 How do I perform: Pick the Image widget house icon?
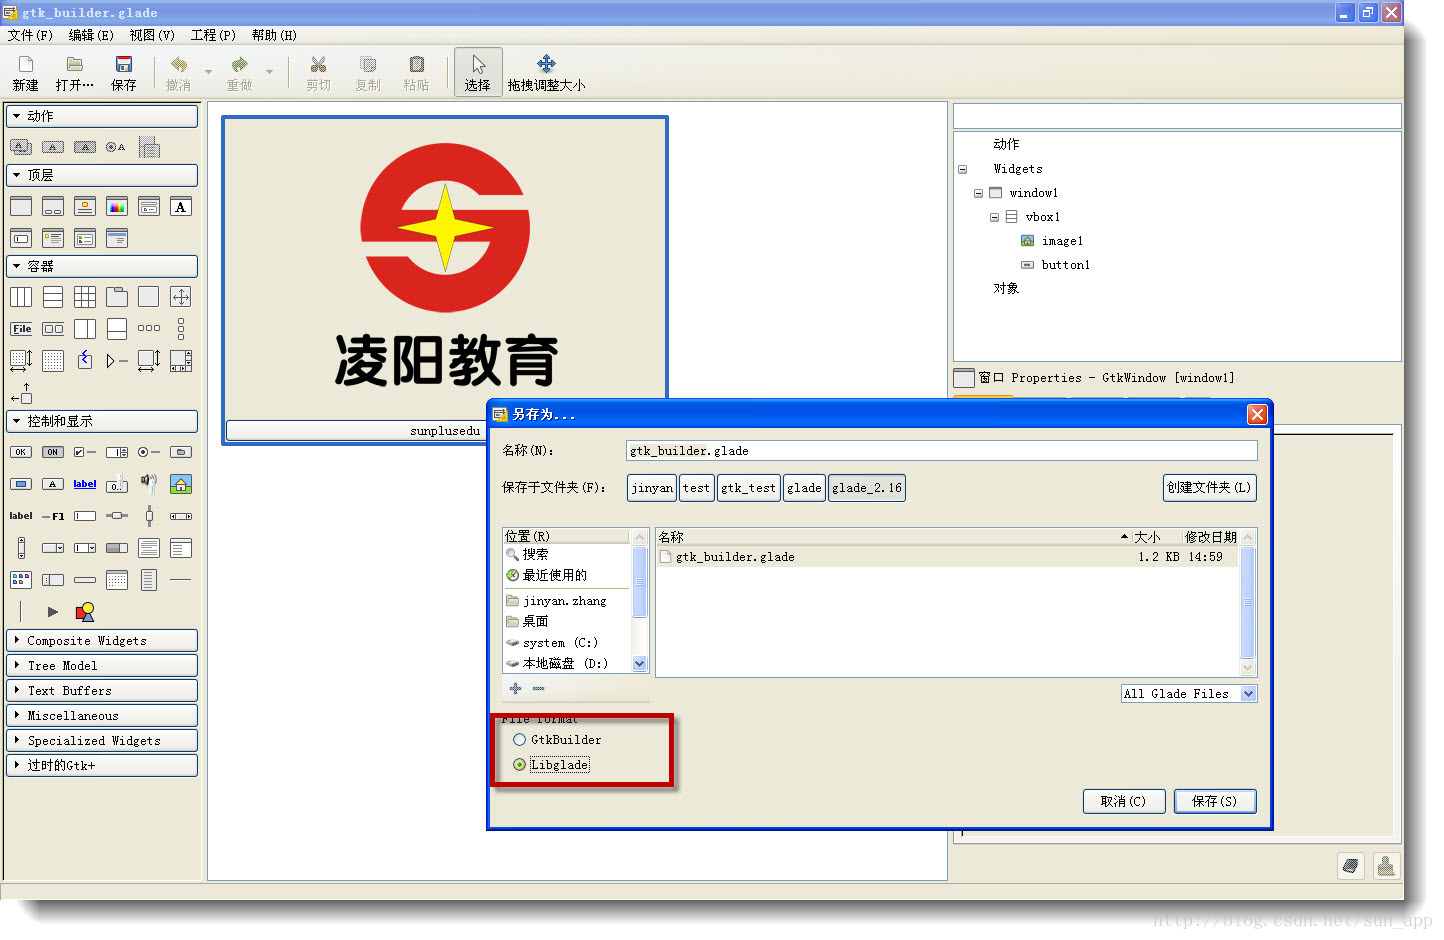tap(181, 484)
